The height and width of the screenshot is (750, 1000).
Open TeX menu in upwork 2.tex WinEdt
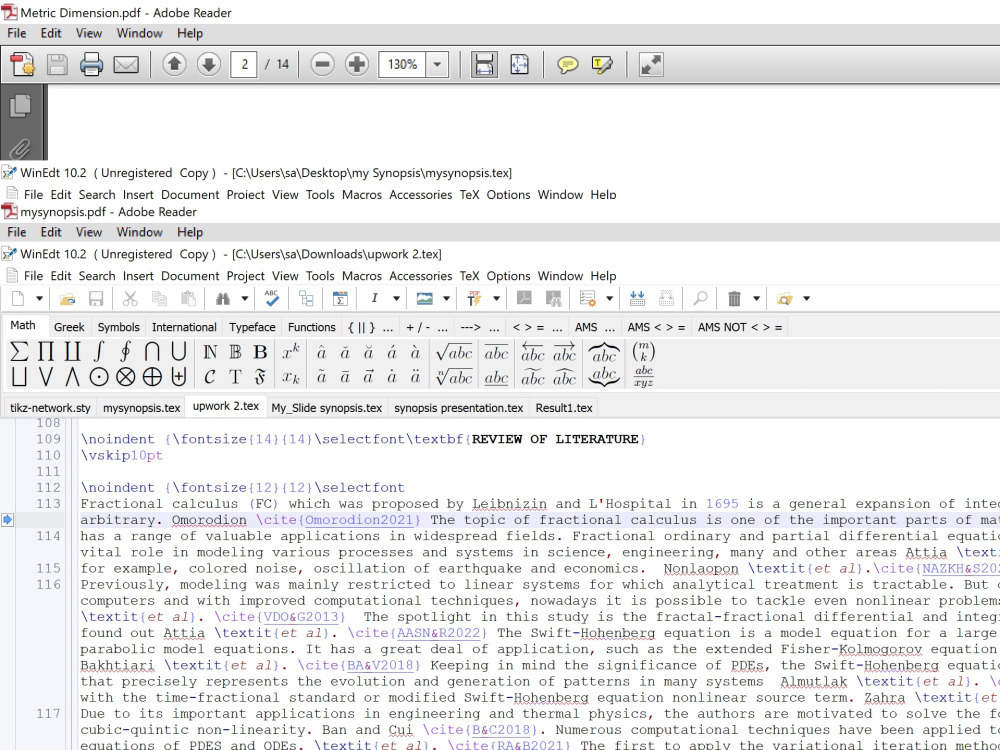[x=469, y=276]
